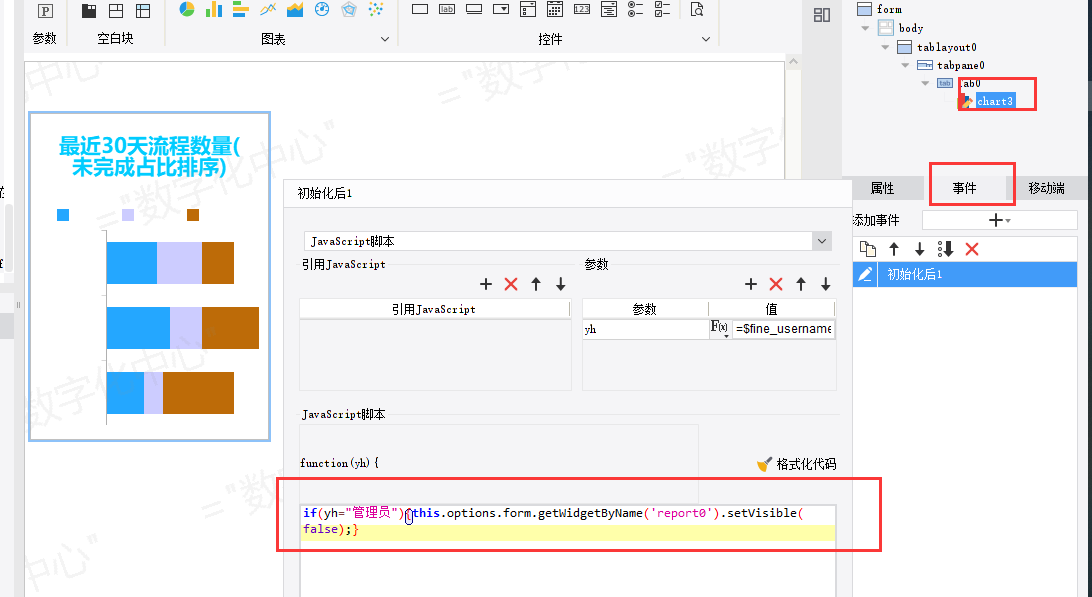Viewport: 1092px width, 597px height.
Task: Copy the selected event
Action: [x=867, y=249]
